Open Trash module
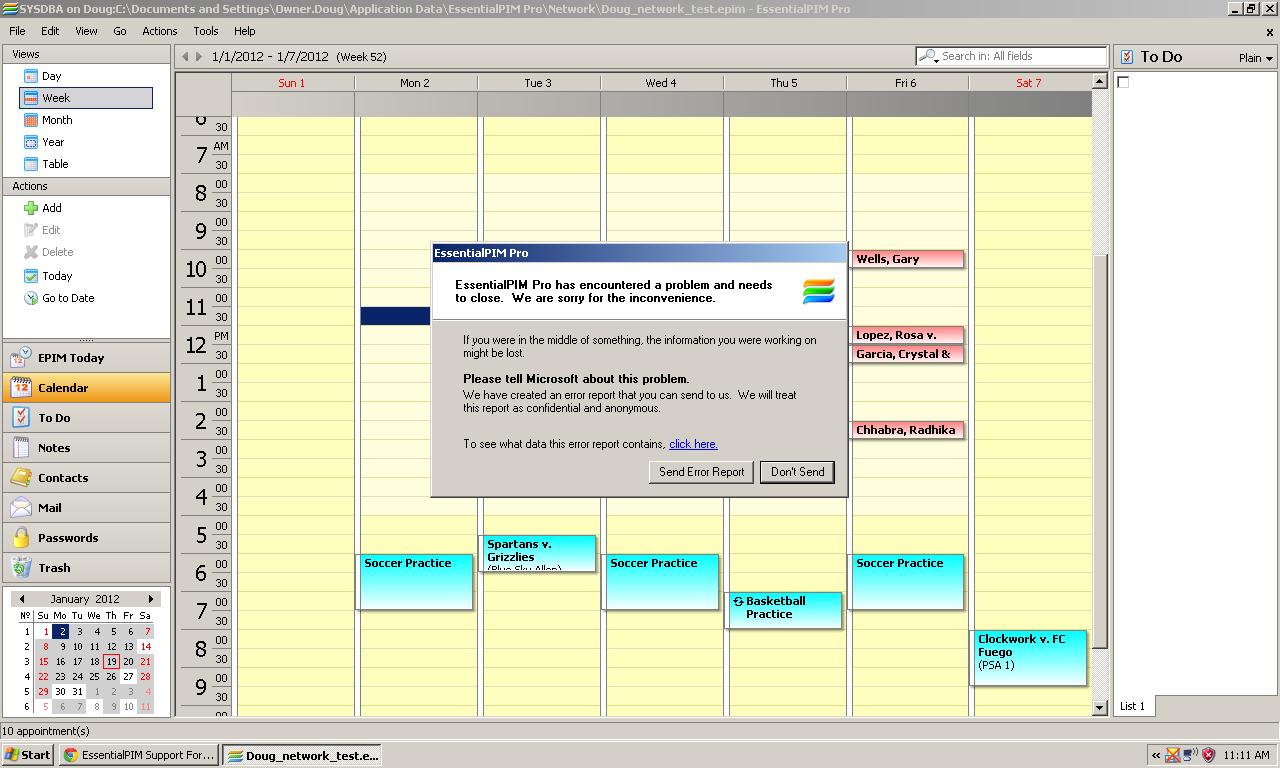Screen dimensions: 1280x768 click(x=86, y=568)
